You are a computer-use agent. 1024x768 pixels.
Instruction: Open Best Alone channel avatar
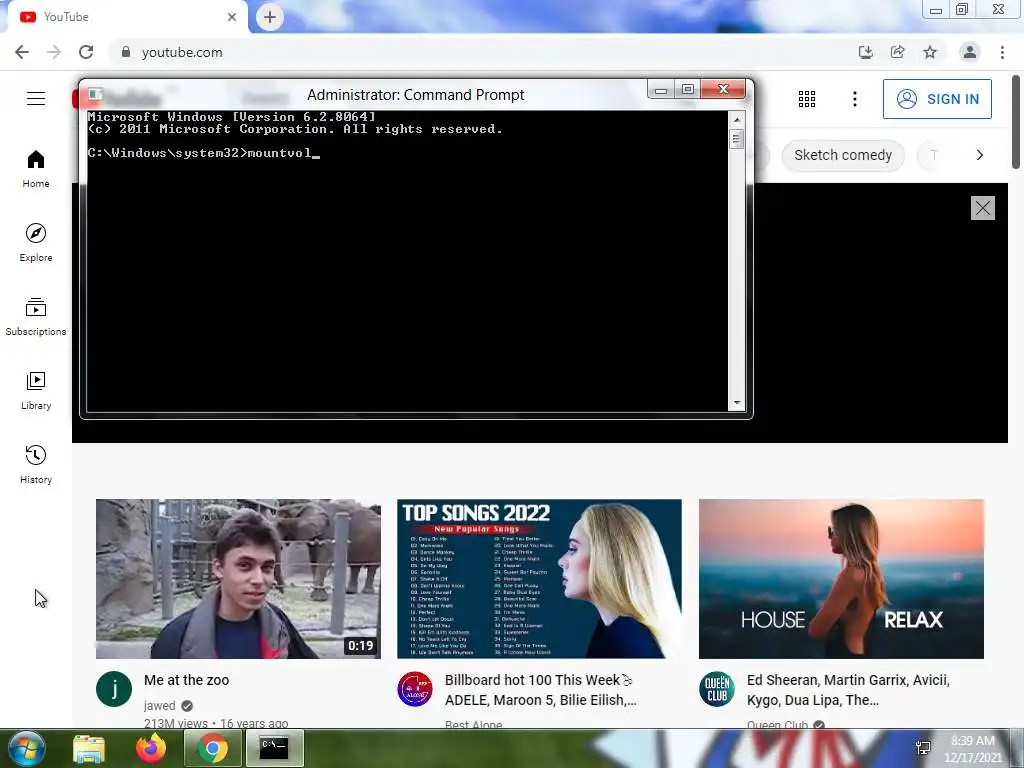415,689
